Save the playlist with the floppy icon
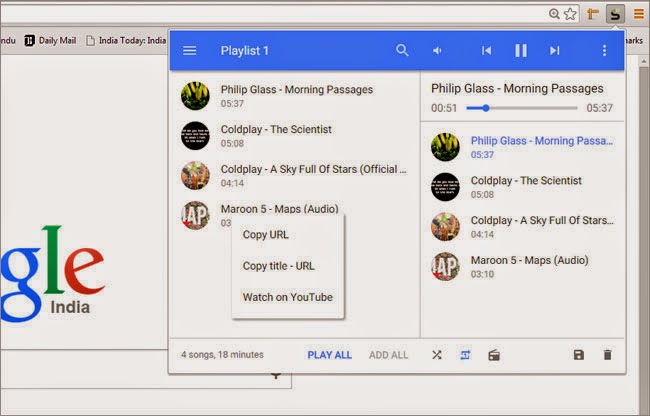Viewport: 650px width, 416px height. tap(579, 355)
